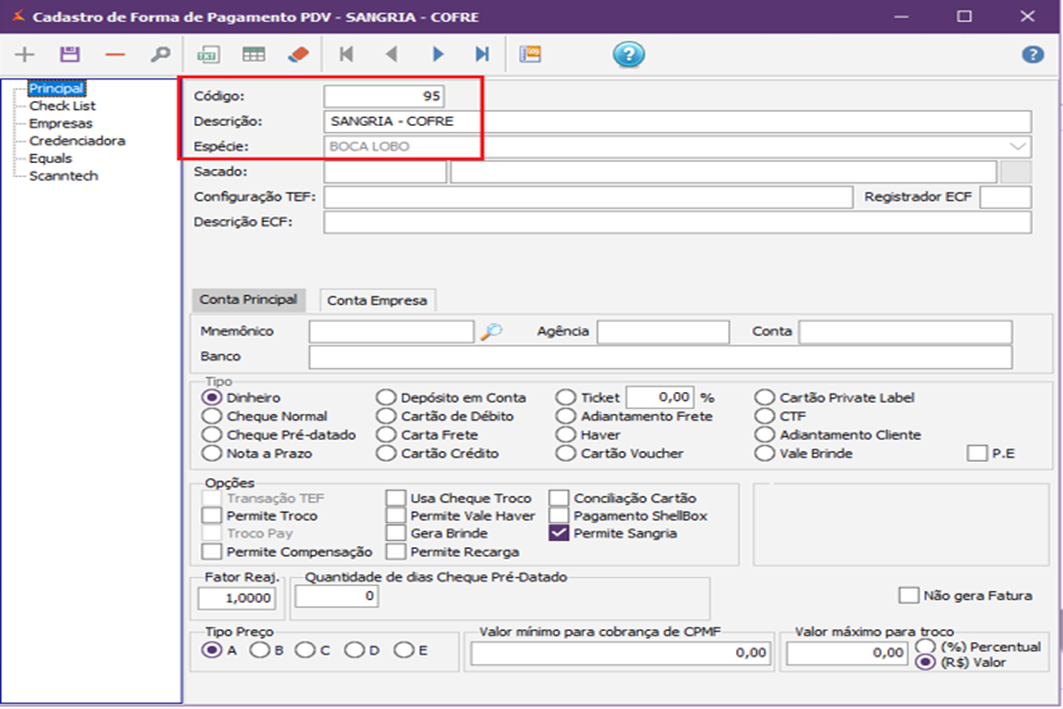The image size is (1063, 709).
Task: Select Cartão Crédito type
Action: pos(386,453)
